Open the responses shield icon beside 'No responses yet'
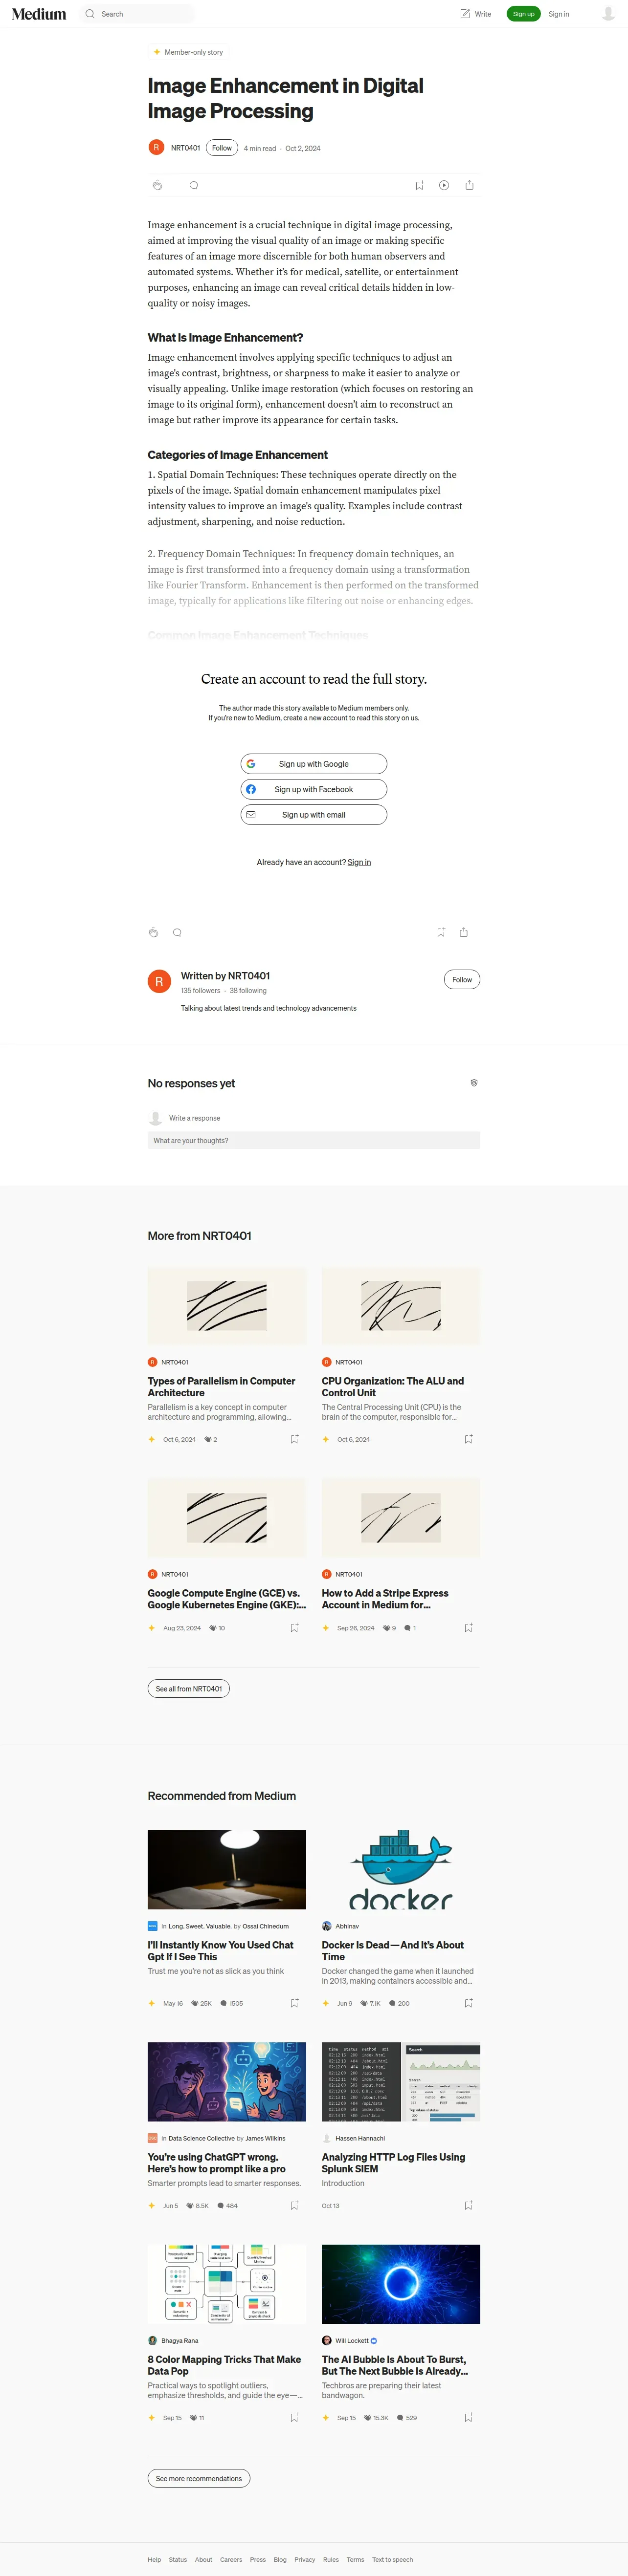 click(474, 1083)
